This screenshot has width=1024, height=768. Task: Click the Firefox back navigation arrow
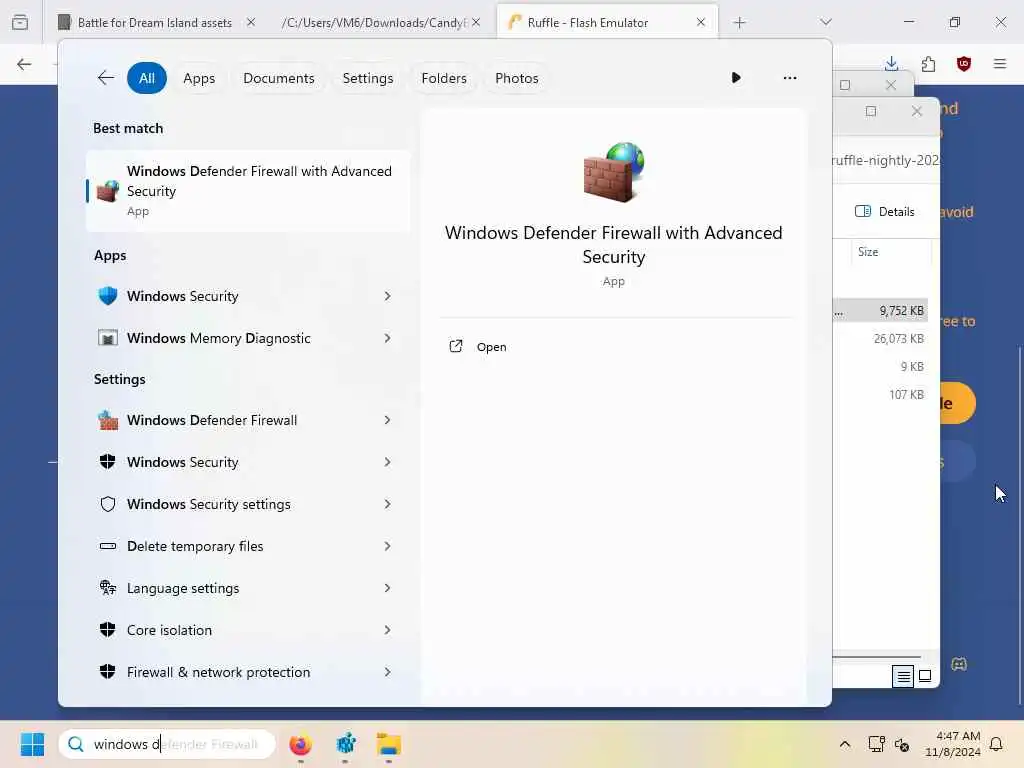coord(24,64)
